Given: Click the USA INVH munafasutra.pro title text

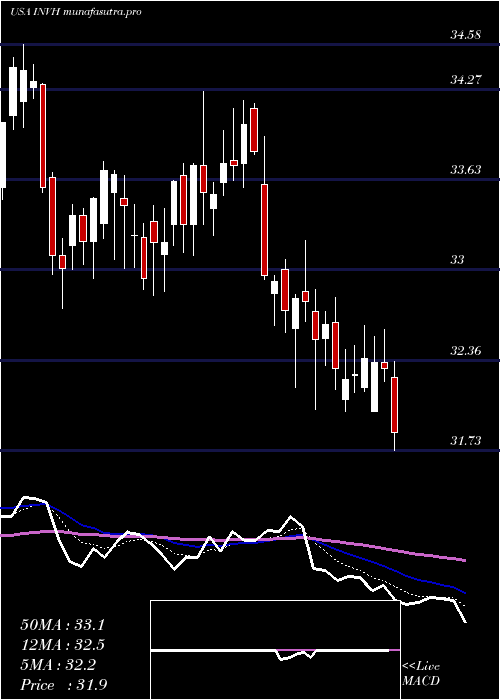Looking at the screenshot, I should (x=76, y=12).
